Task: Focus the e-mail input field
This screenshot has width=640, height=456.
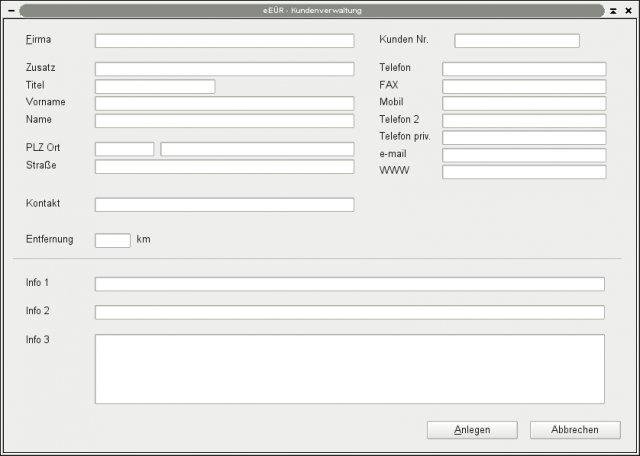Action: [524, 155]
